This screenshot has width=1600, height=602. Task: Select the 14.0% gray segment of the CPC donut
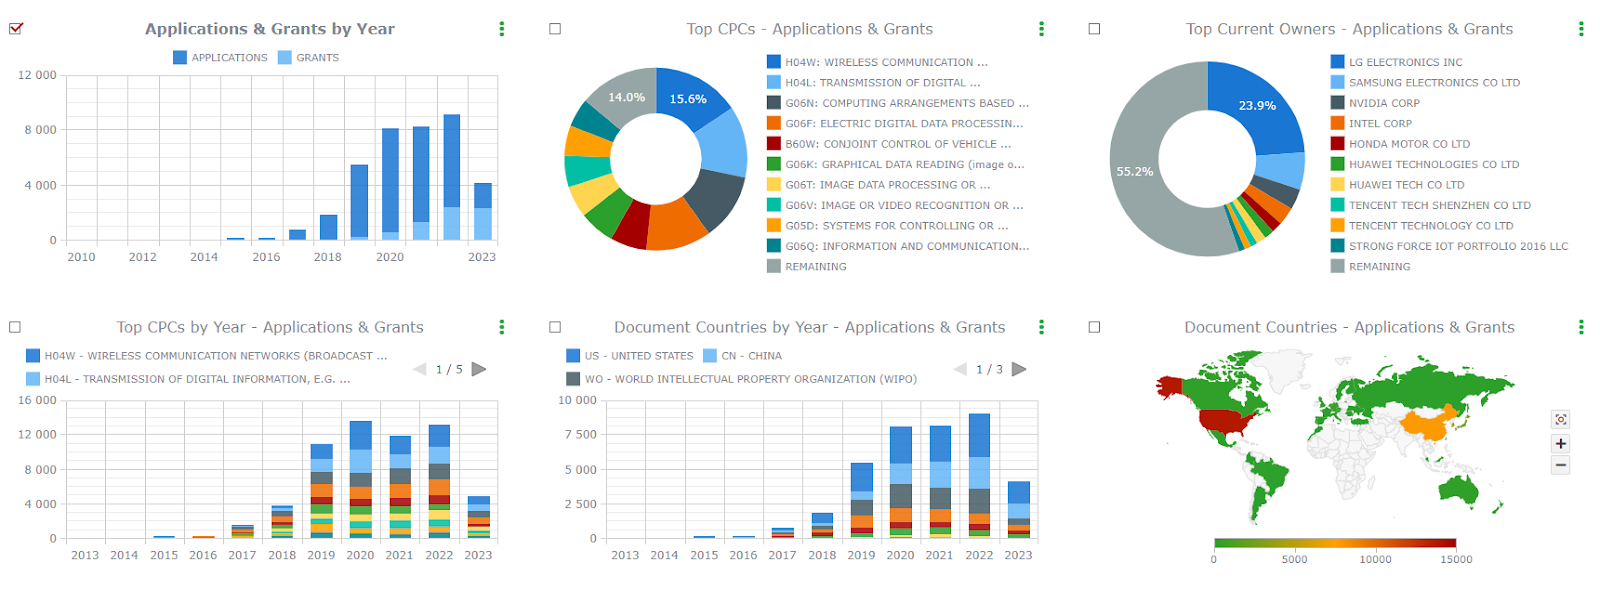[x=626, y=98]
